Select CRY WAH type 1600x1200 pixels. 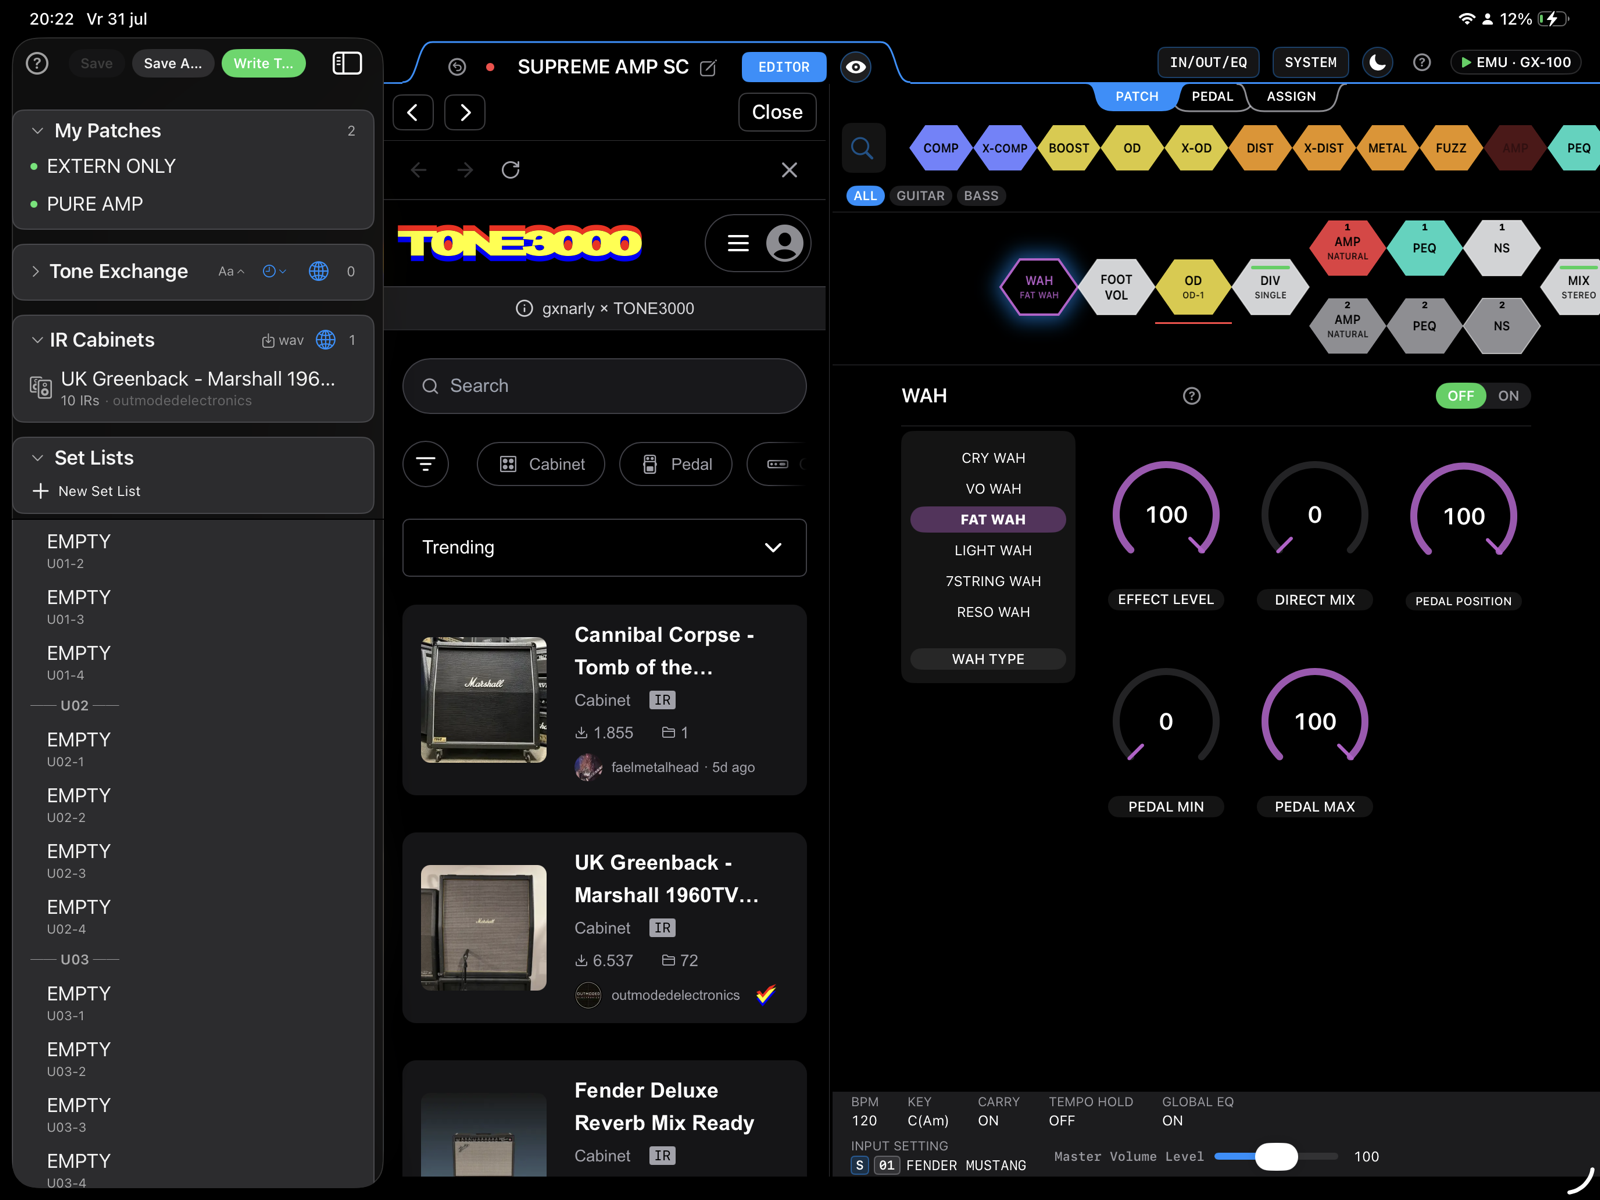coord(993,458)
